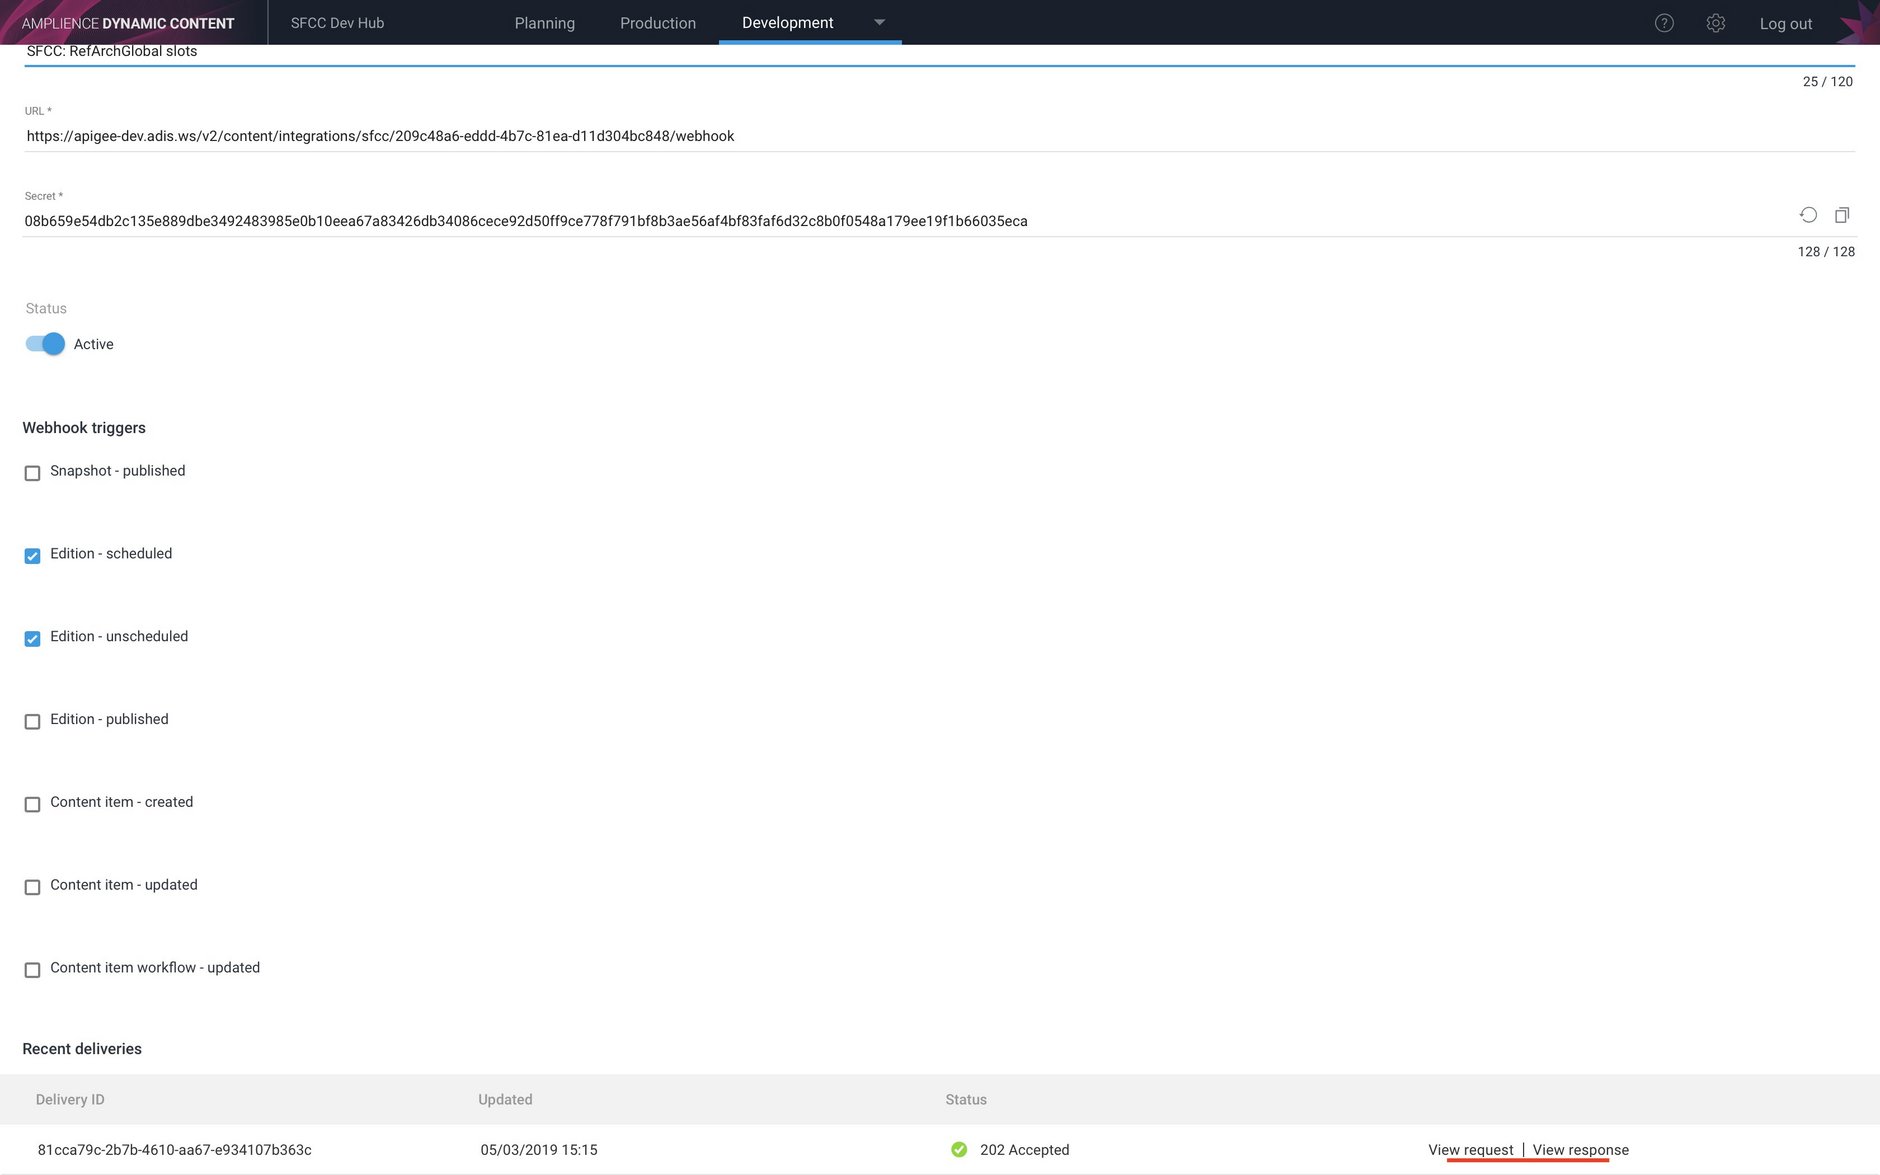Open the SFCC Dev Hub selector
1880x1175 pixels.
(337, 23)
